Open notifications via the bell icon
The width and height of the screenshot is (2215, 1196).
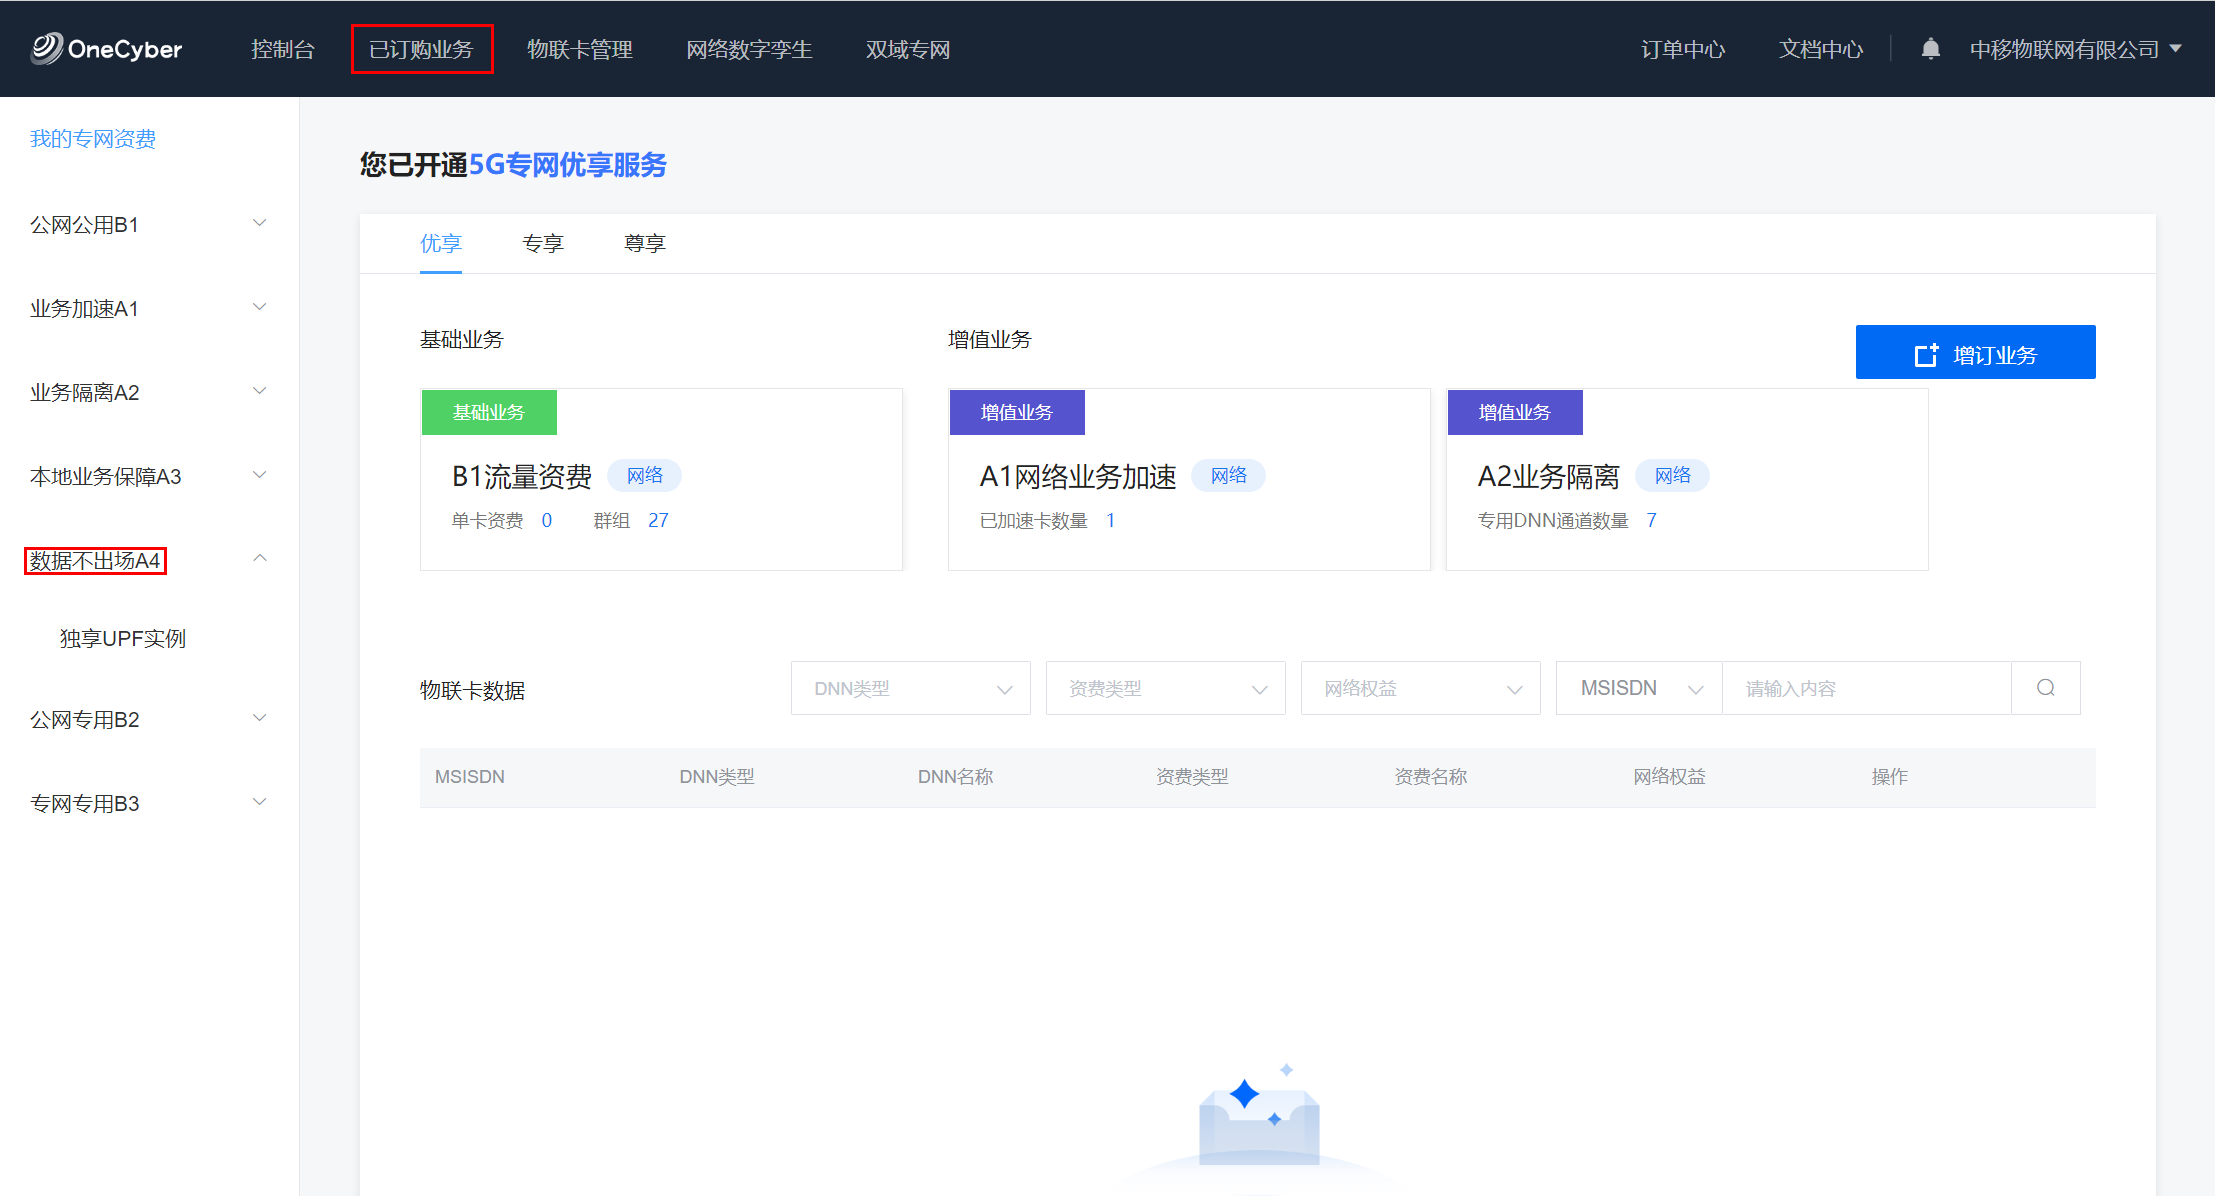click(x=1930, y=48)
